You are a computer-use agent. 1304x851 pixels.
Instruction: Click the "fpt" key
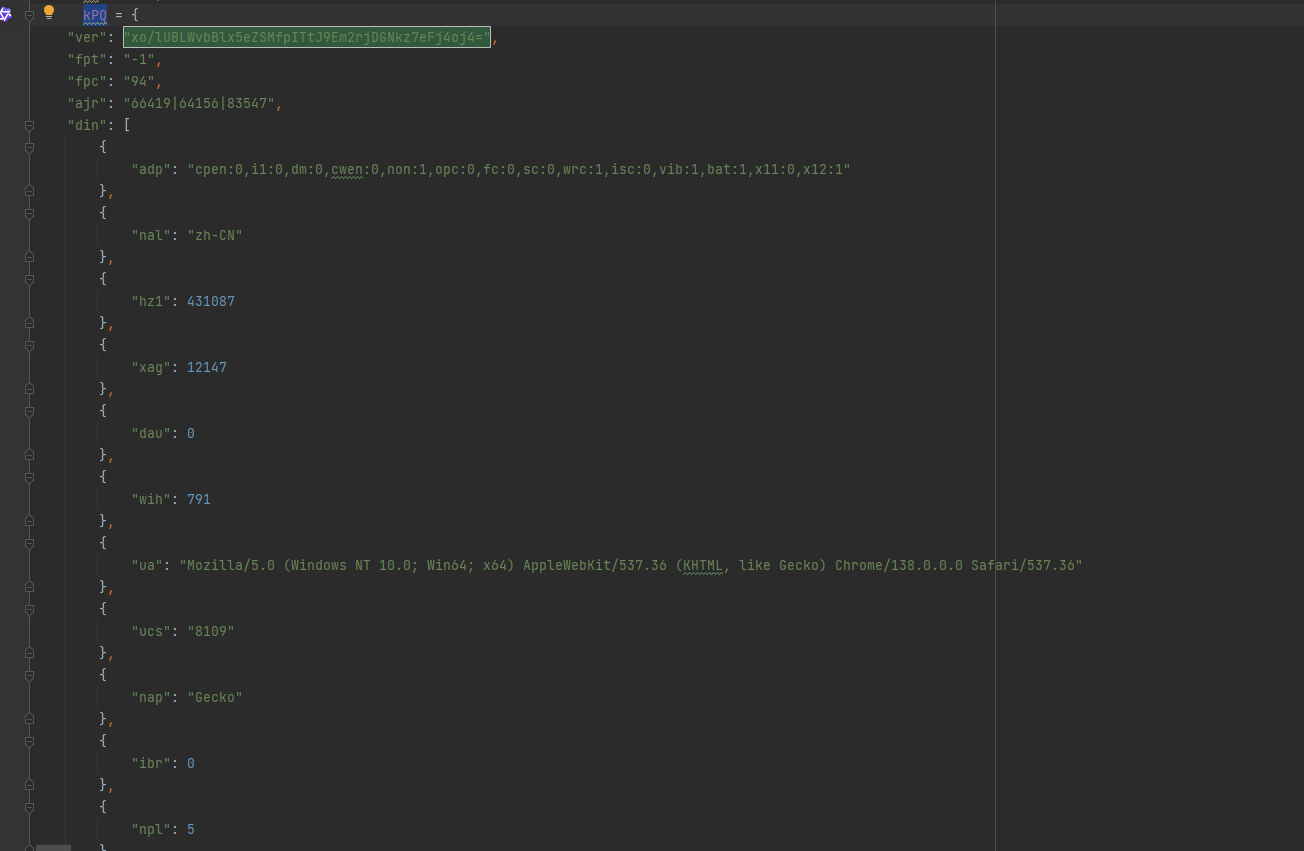[87, 59]
